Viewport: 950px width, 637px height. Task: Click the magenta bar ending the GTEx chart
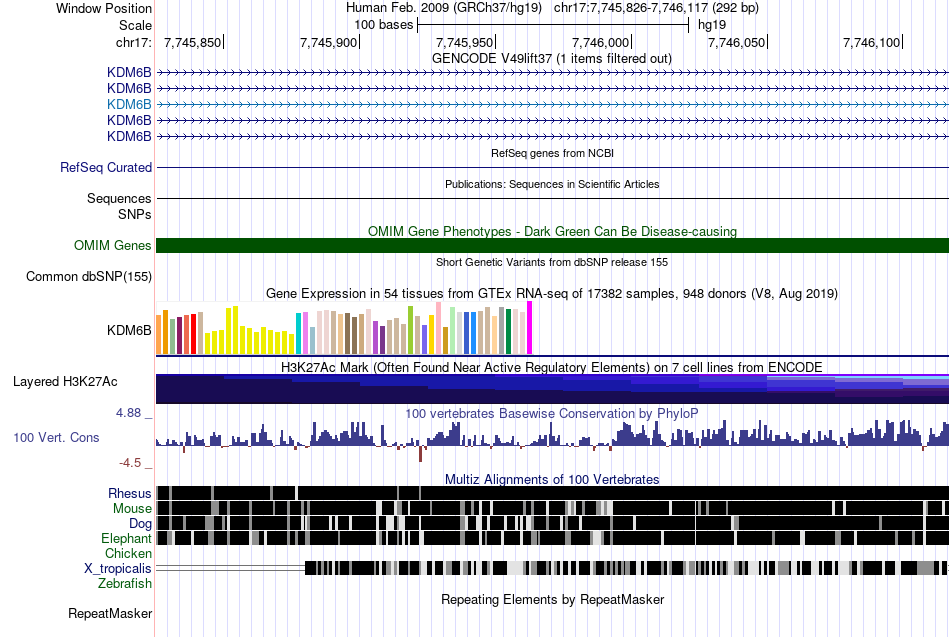click(x=530, y=328)
